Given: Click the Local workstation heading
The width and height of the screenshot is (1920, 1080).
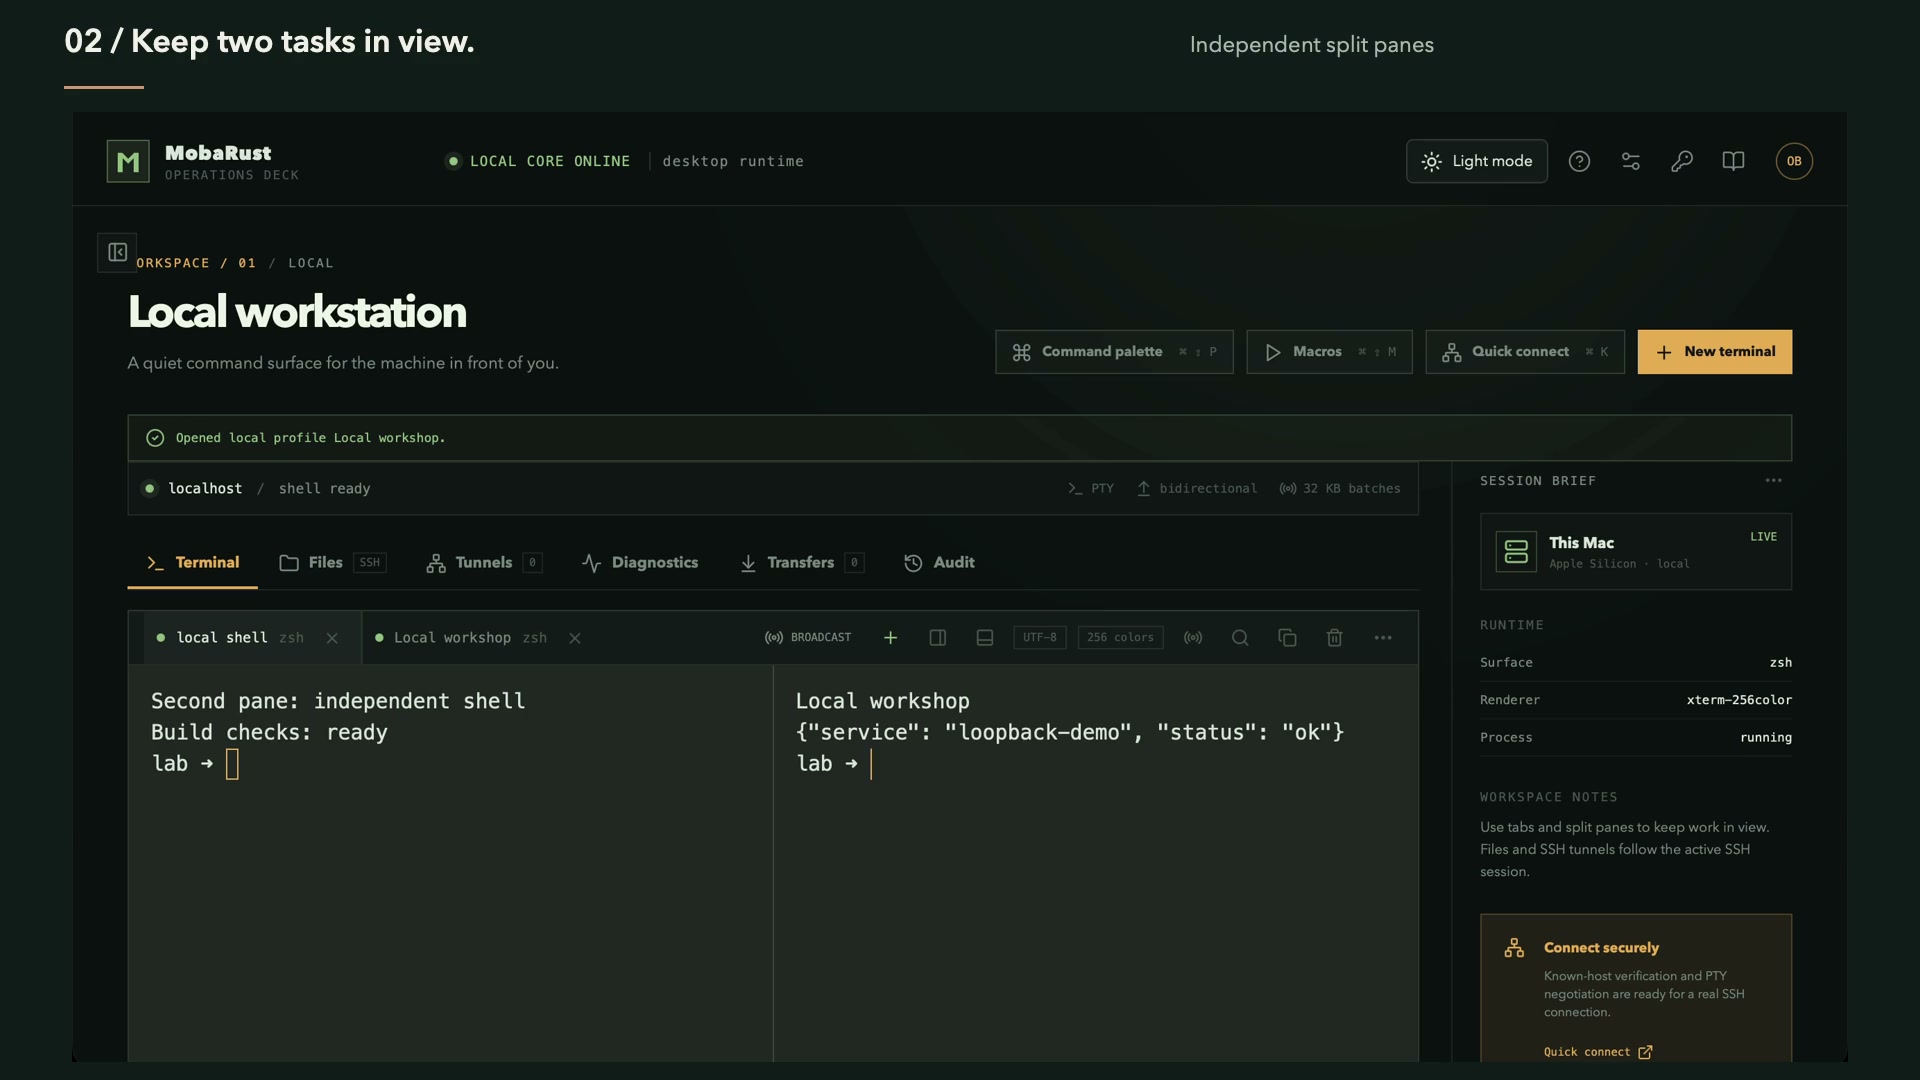Looking at the screenshot, I should 297,312.
